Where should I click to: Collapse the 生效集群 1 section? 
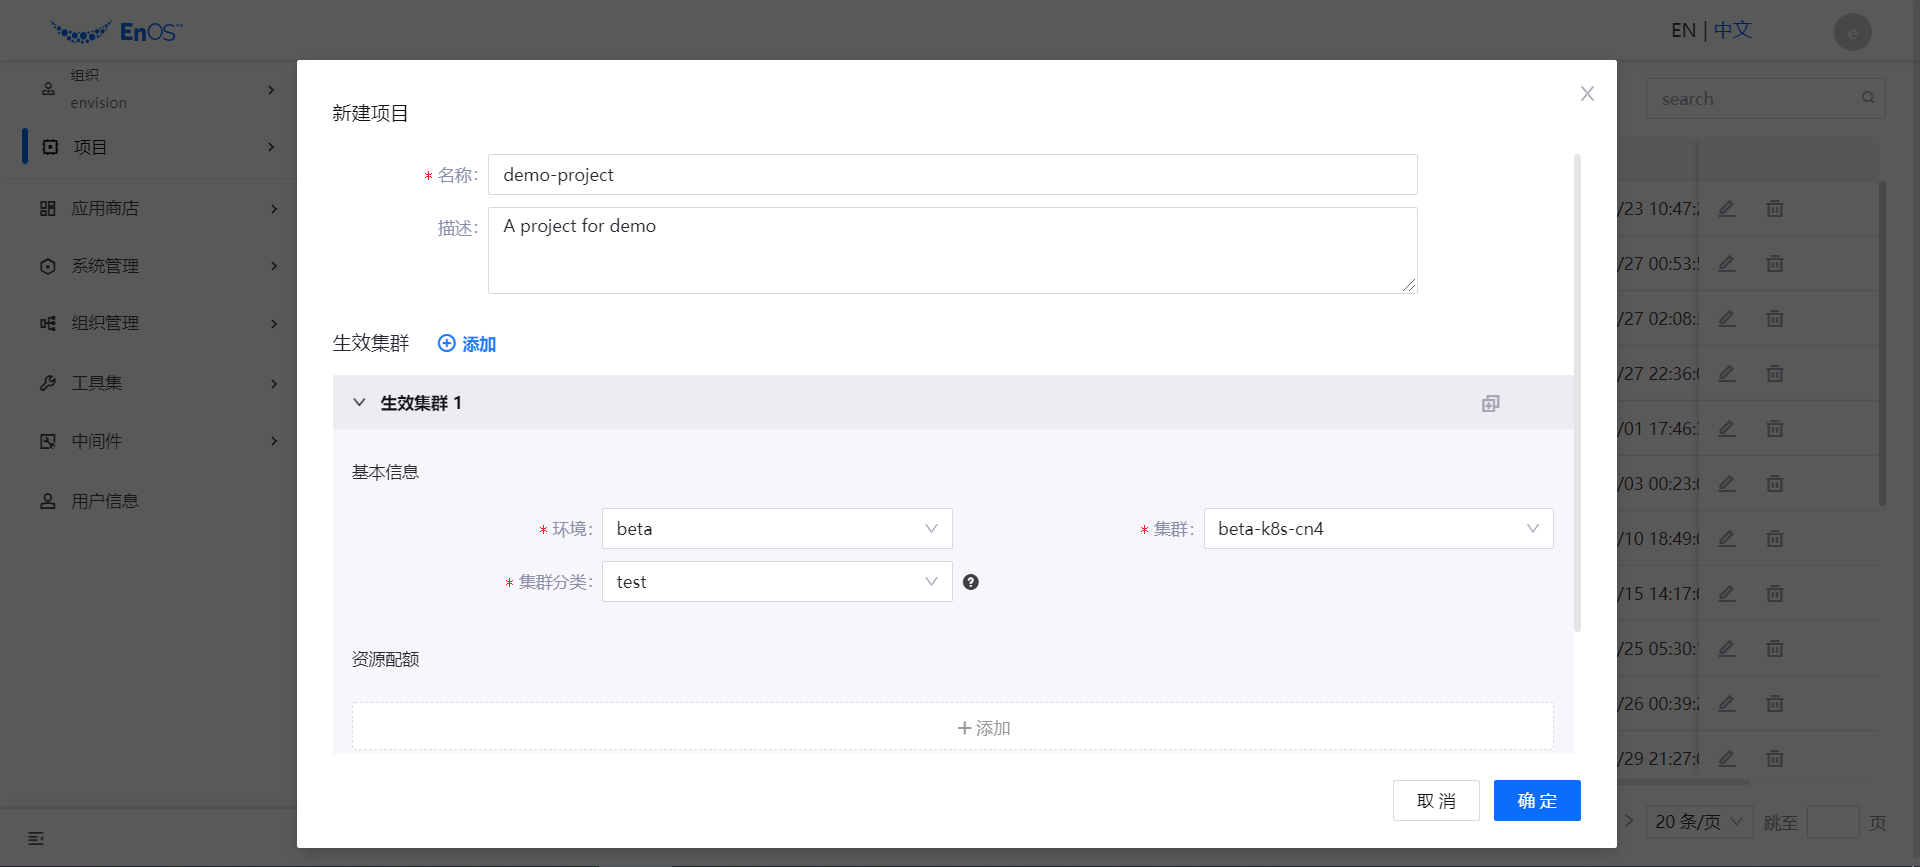[359, 403]
